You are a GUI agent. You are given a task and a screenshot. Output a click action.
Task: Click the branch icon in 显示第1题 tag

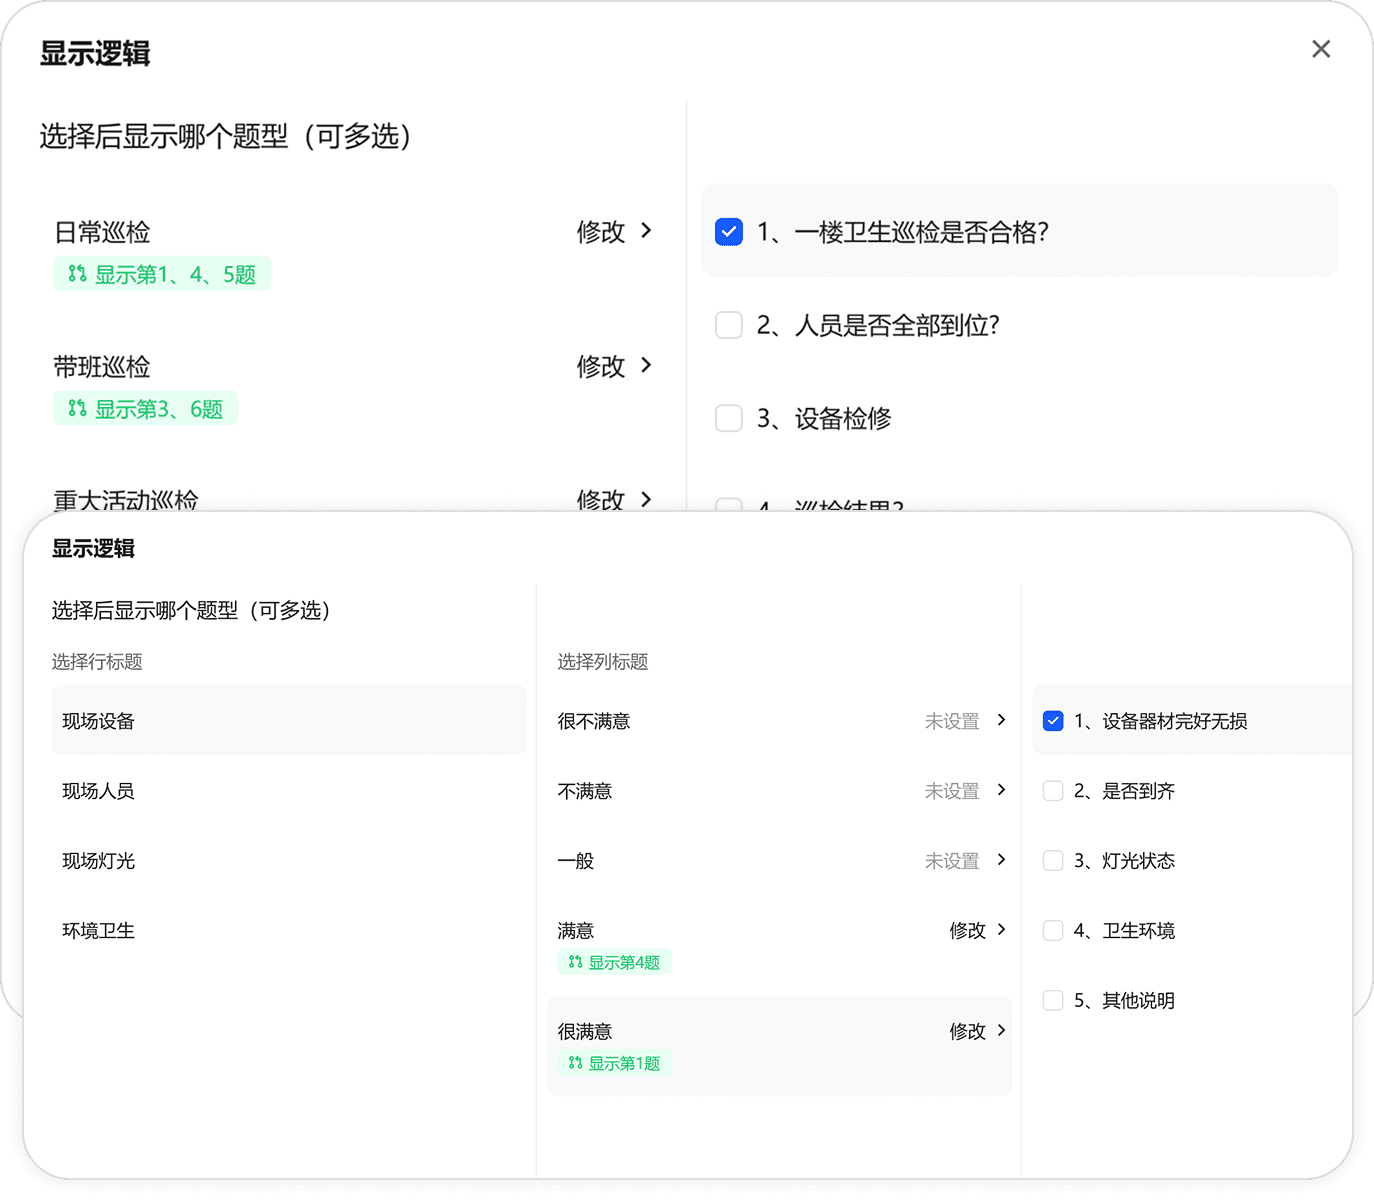tap(575, 1063)
